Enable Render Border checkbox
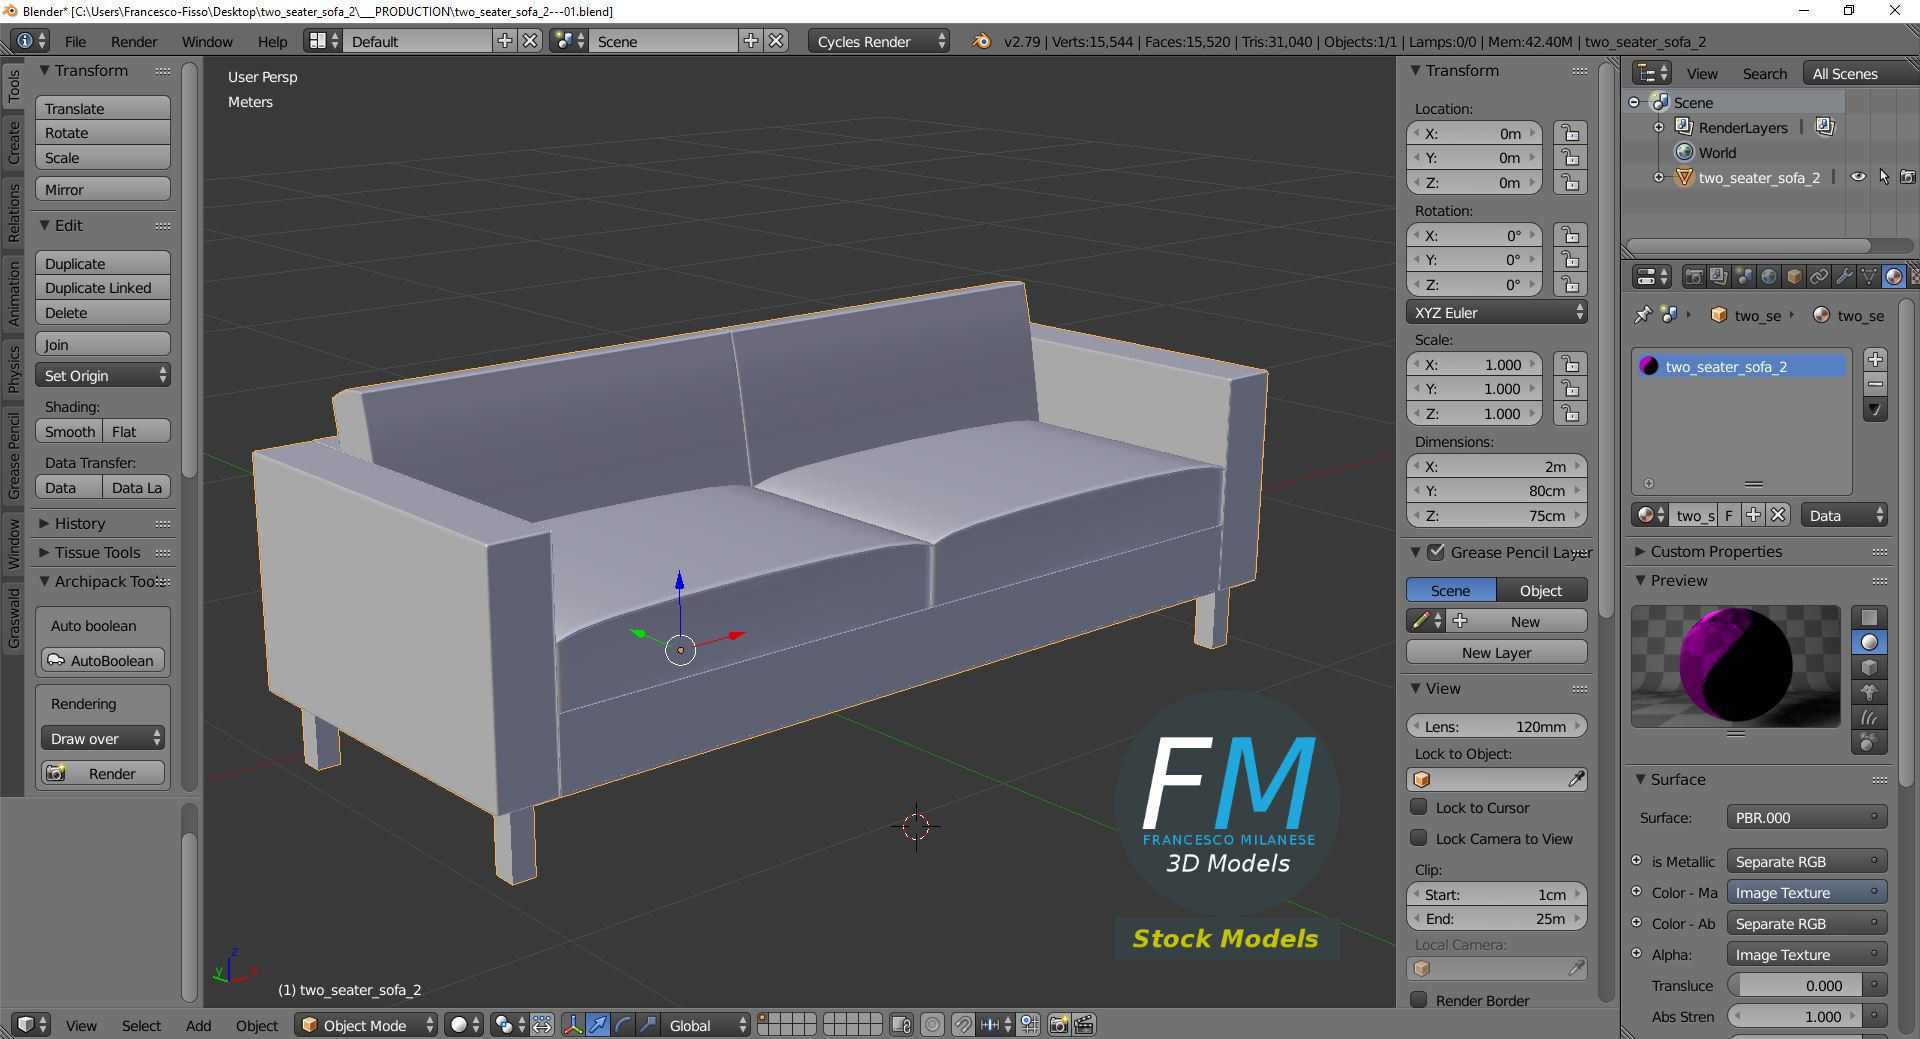Viewport: 1920px width, 1039px height. [1418, 1000]
